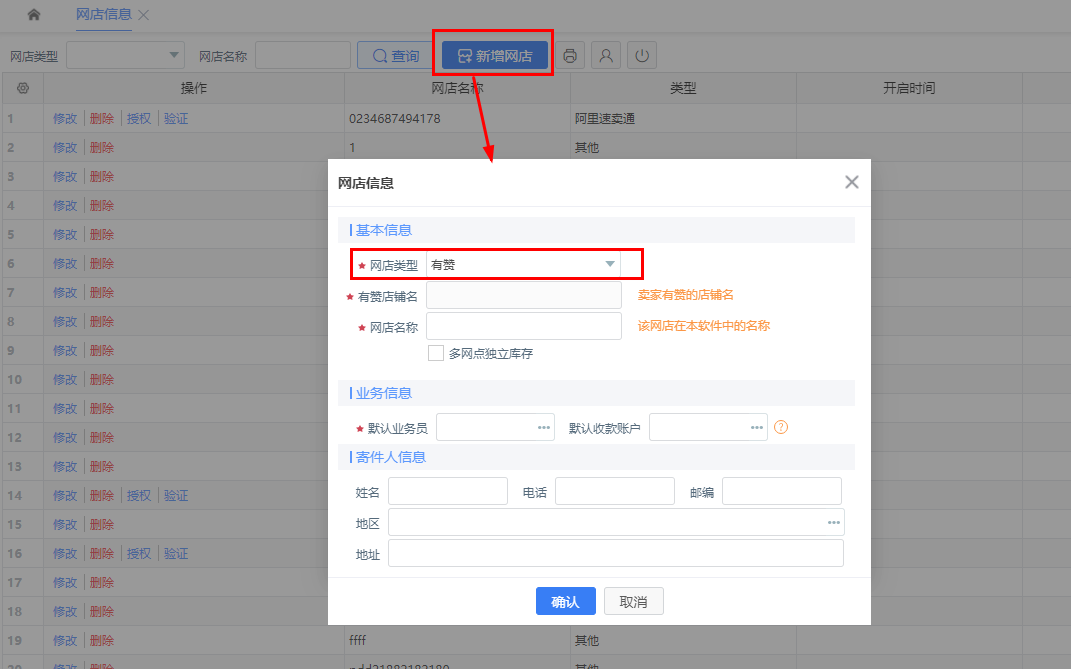Click 授权 in row 14
Image resolution: width=1071 pixels, height=669 pixels.
139,495
